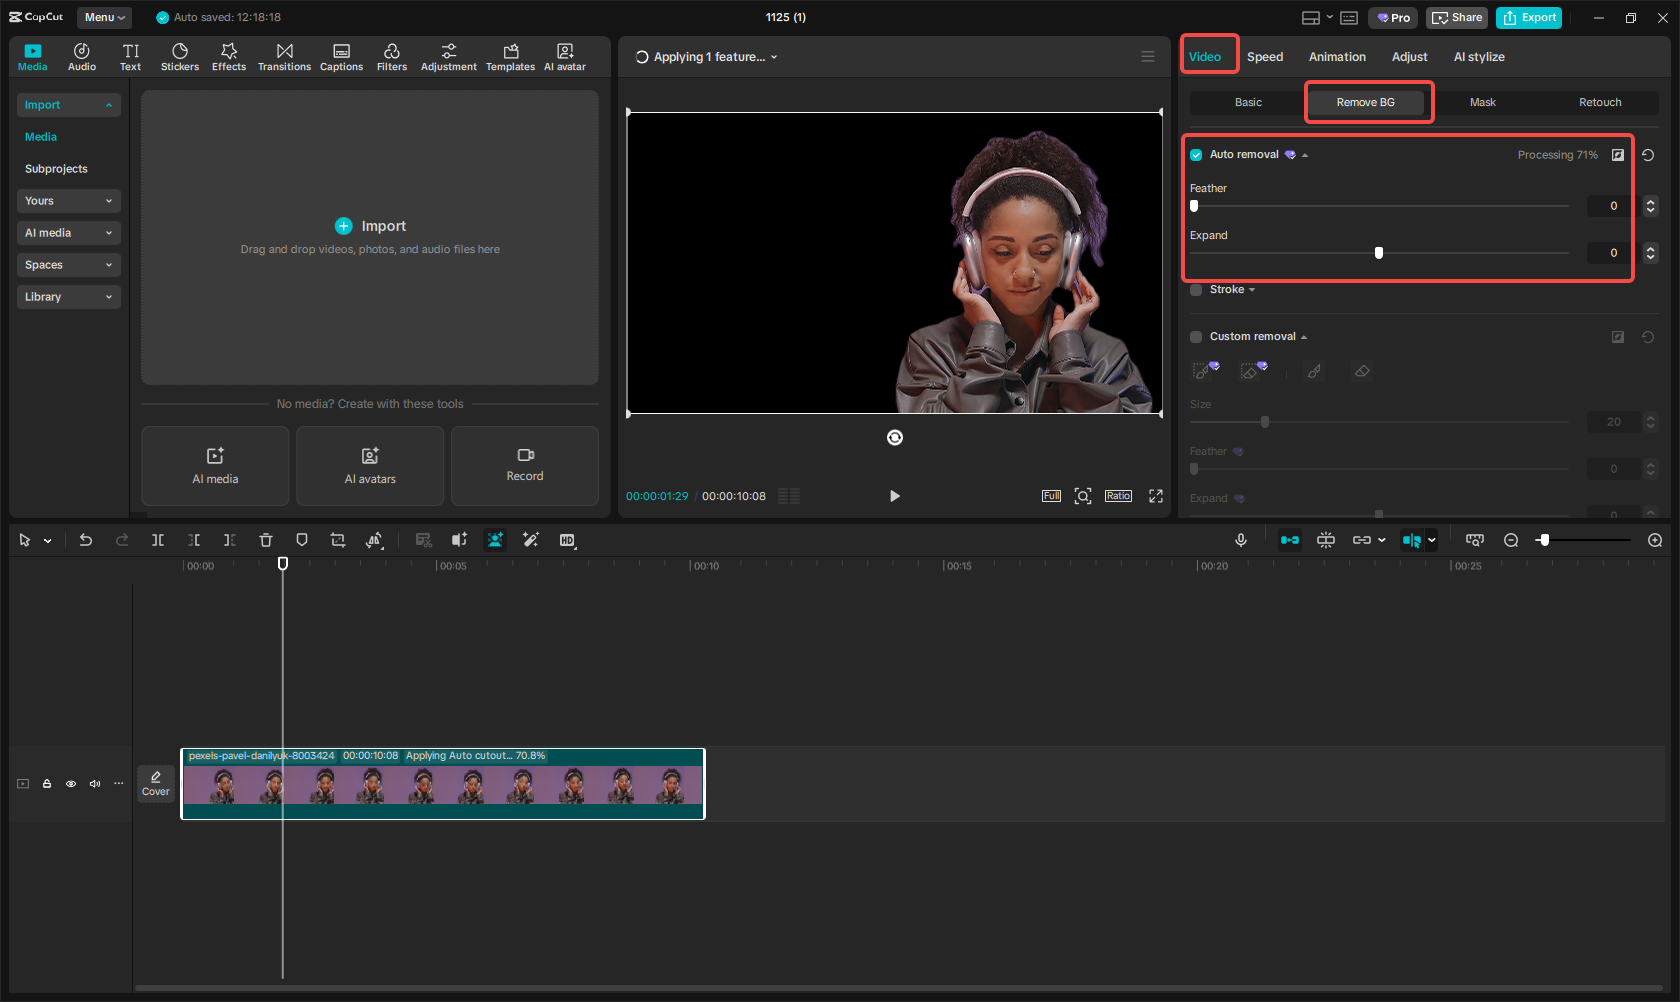Click the voiceover microphone icon

coord(1240,540)
